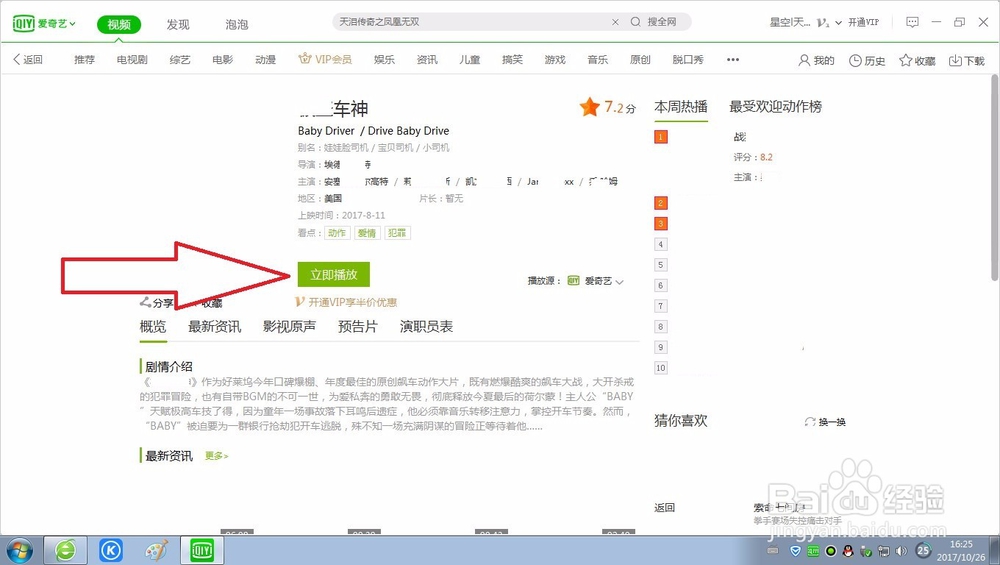Click Windows Start button
The width and height of the screenshot is (1000, 565).
tap(18, 551)
